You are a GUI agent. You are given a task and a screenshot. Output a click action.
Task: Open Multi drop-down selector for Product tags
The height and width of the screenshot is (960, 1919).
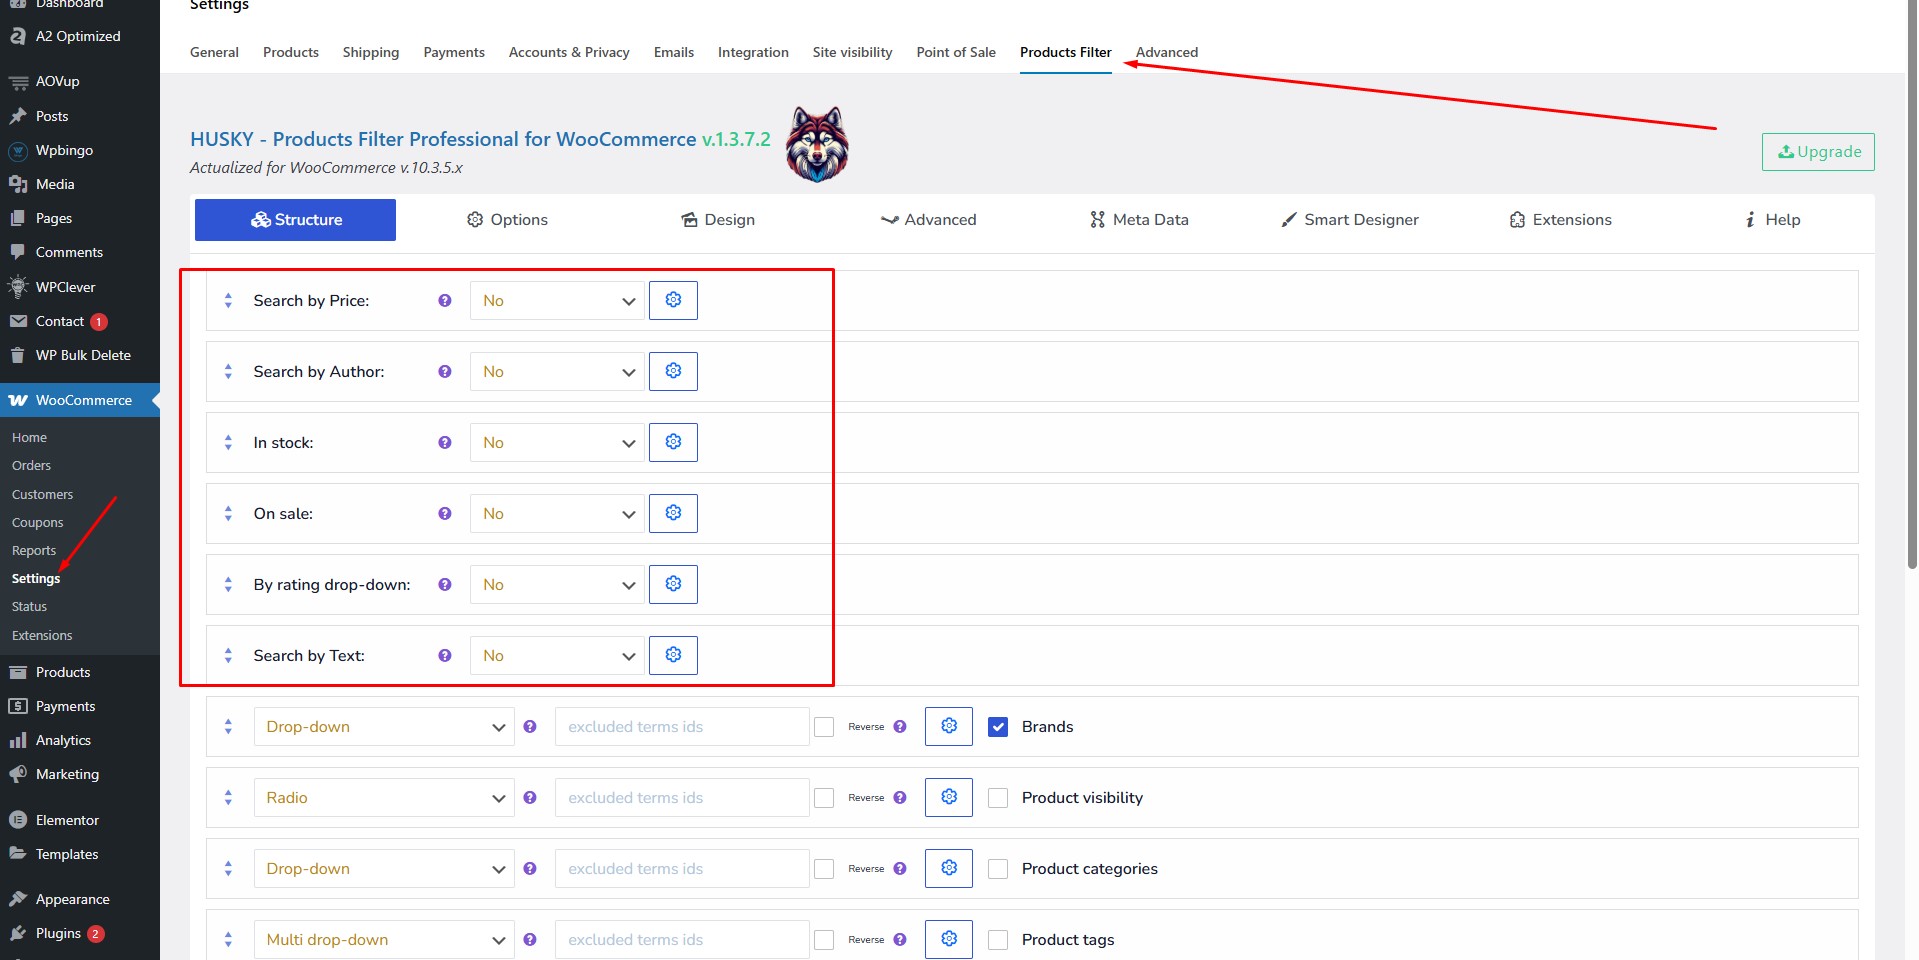pos(384,939)
